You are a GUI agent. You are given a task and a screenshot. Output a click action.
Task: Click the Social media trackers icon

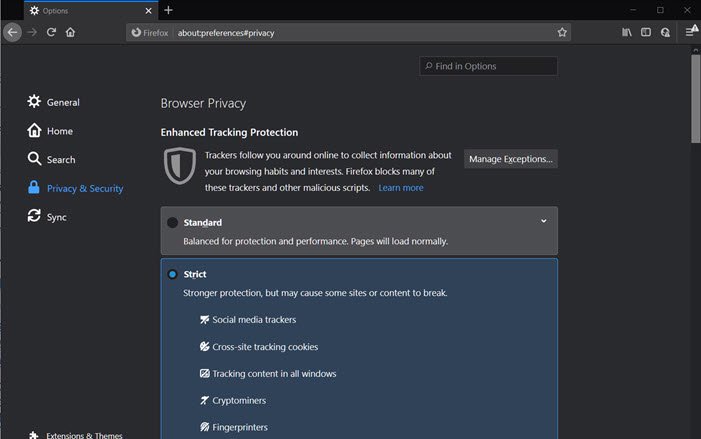(204, 320)
